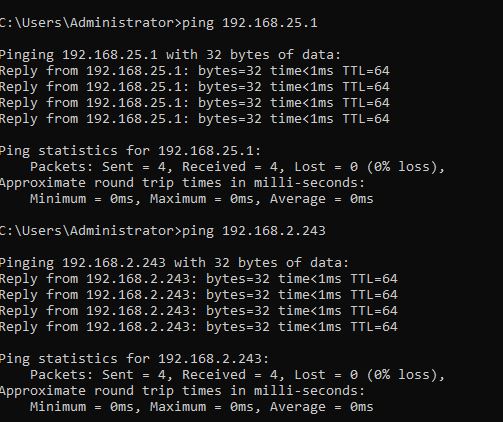Click Average = 0ms in the last statistics line
This screenshot has width=503, height=422.
tap(322, 407)
